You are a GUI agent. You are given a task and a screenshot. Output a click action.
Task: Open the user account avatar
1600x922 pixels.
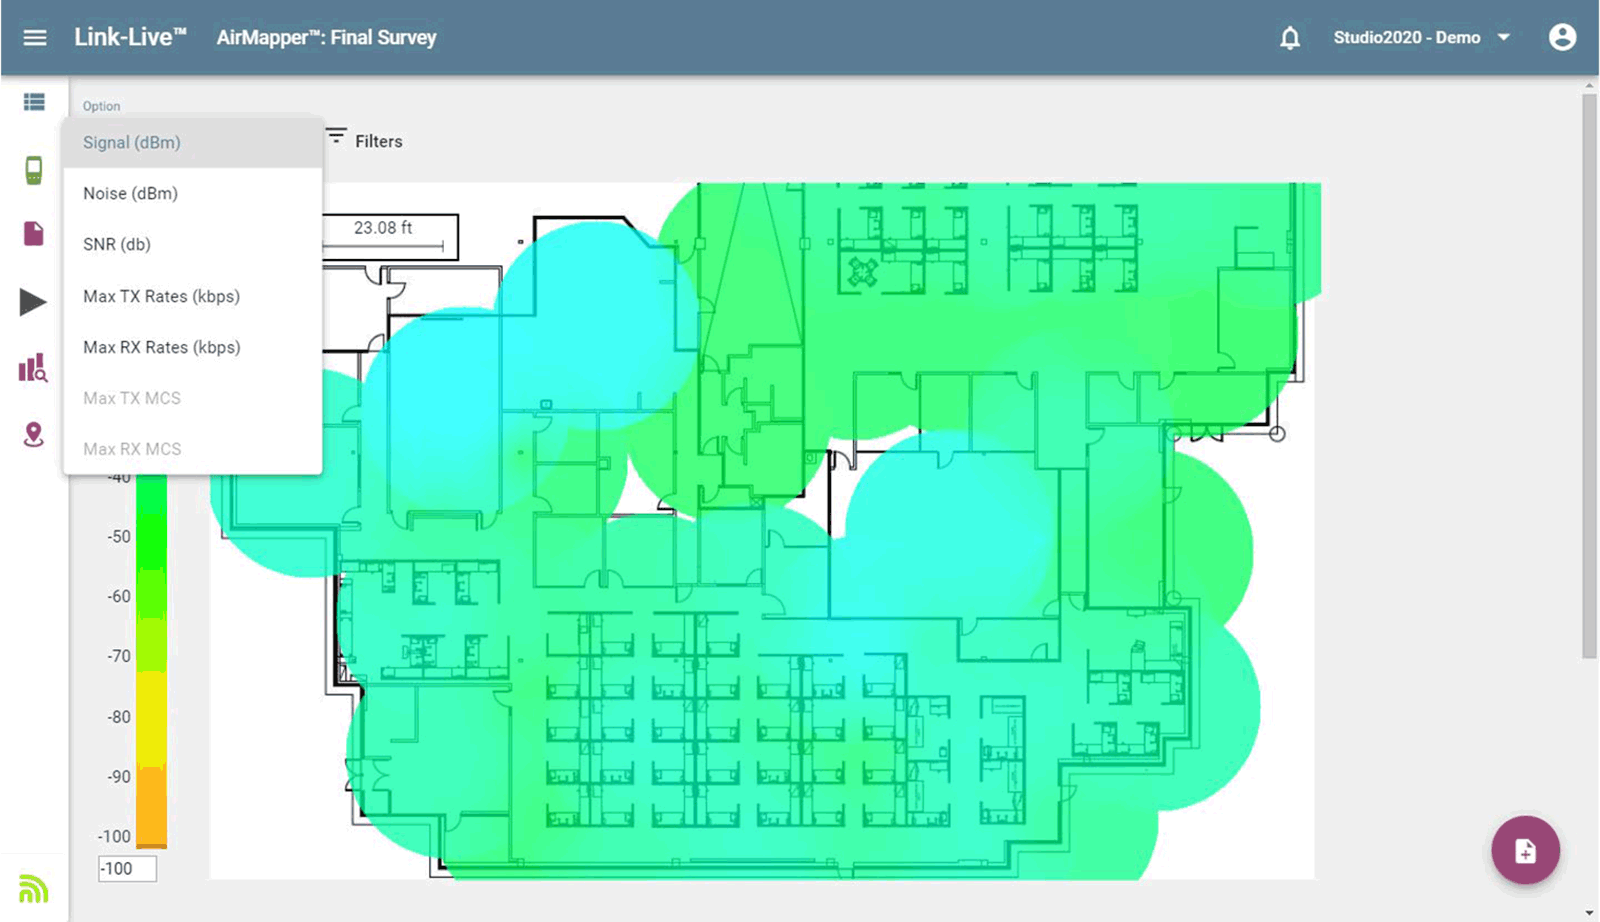1562,37
